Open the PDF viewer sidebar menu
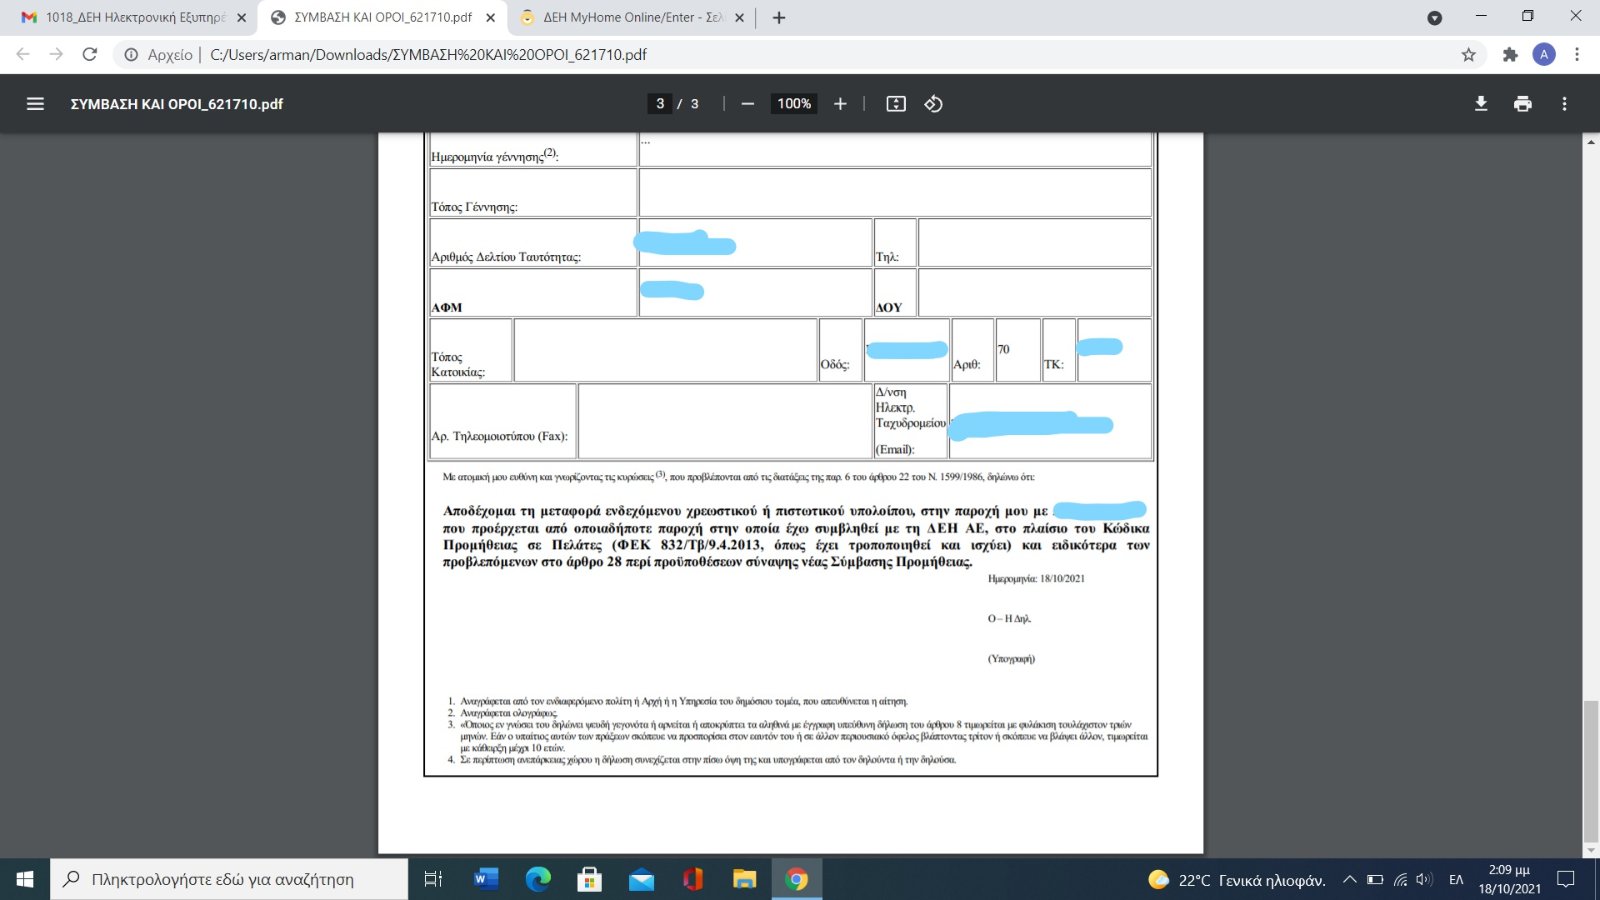Viewport: 1600px width, 900px height. click(35, 104)
